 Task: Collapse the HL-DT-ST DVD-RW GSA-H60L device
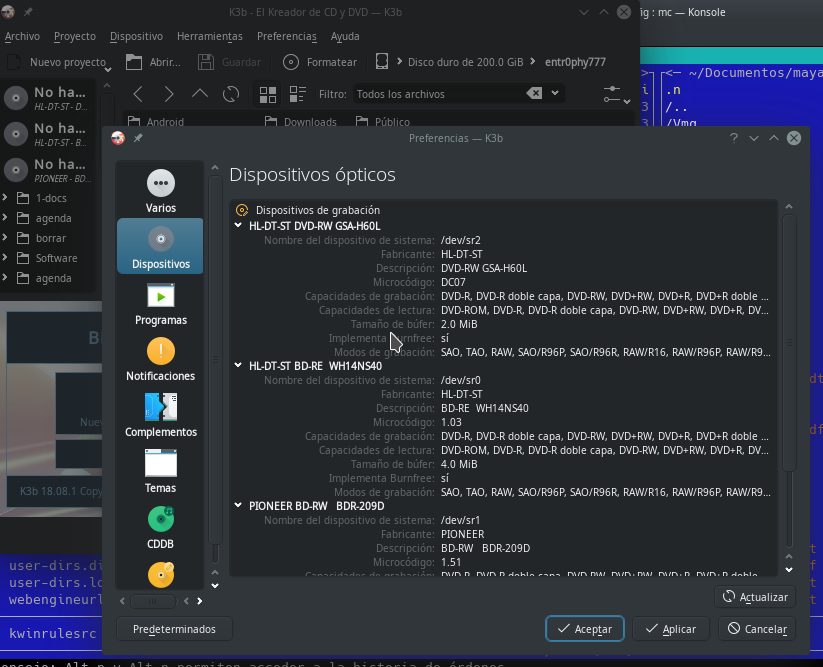tap(238, 226)
